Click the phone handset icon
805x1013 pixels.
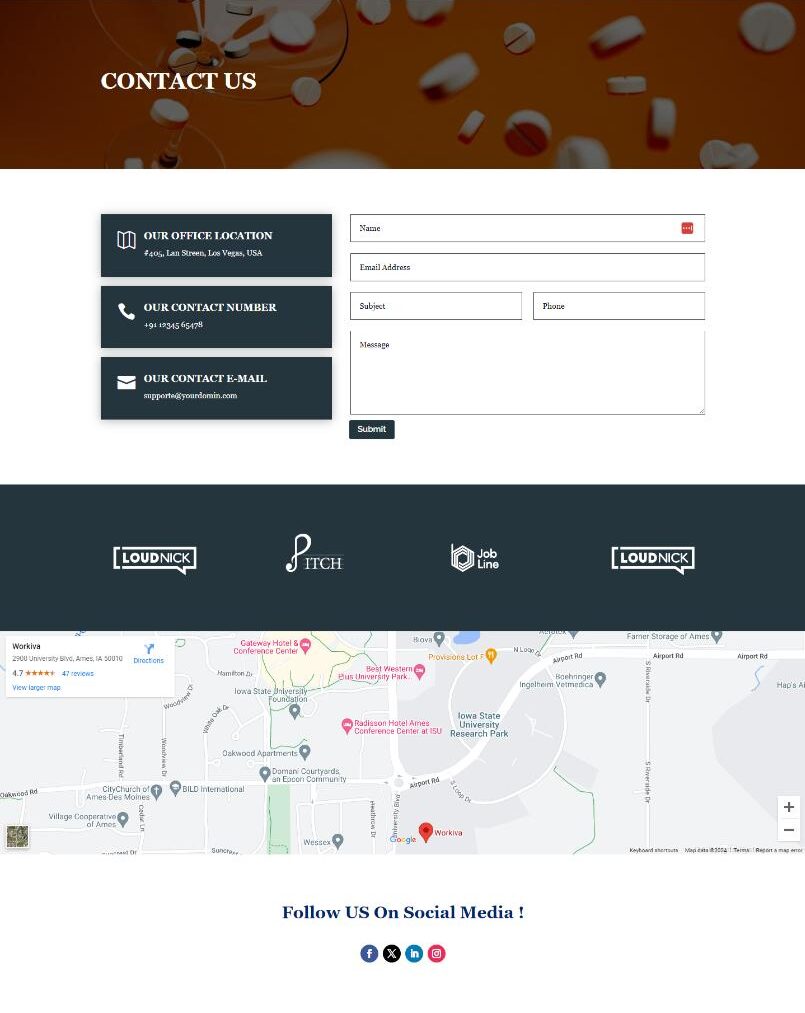[126, 311]
